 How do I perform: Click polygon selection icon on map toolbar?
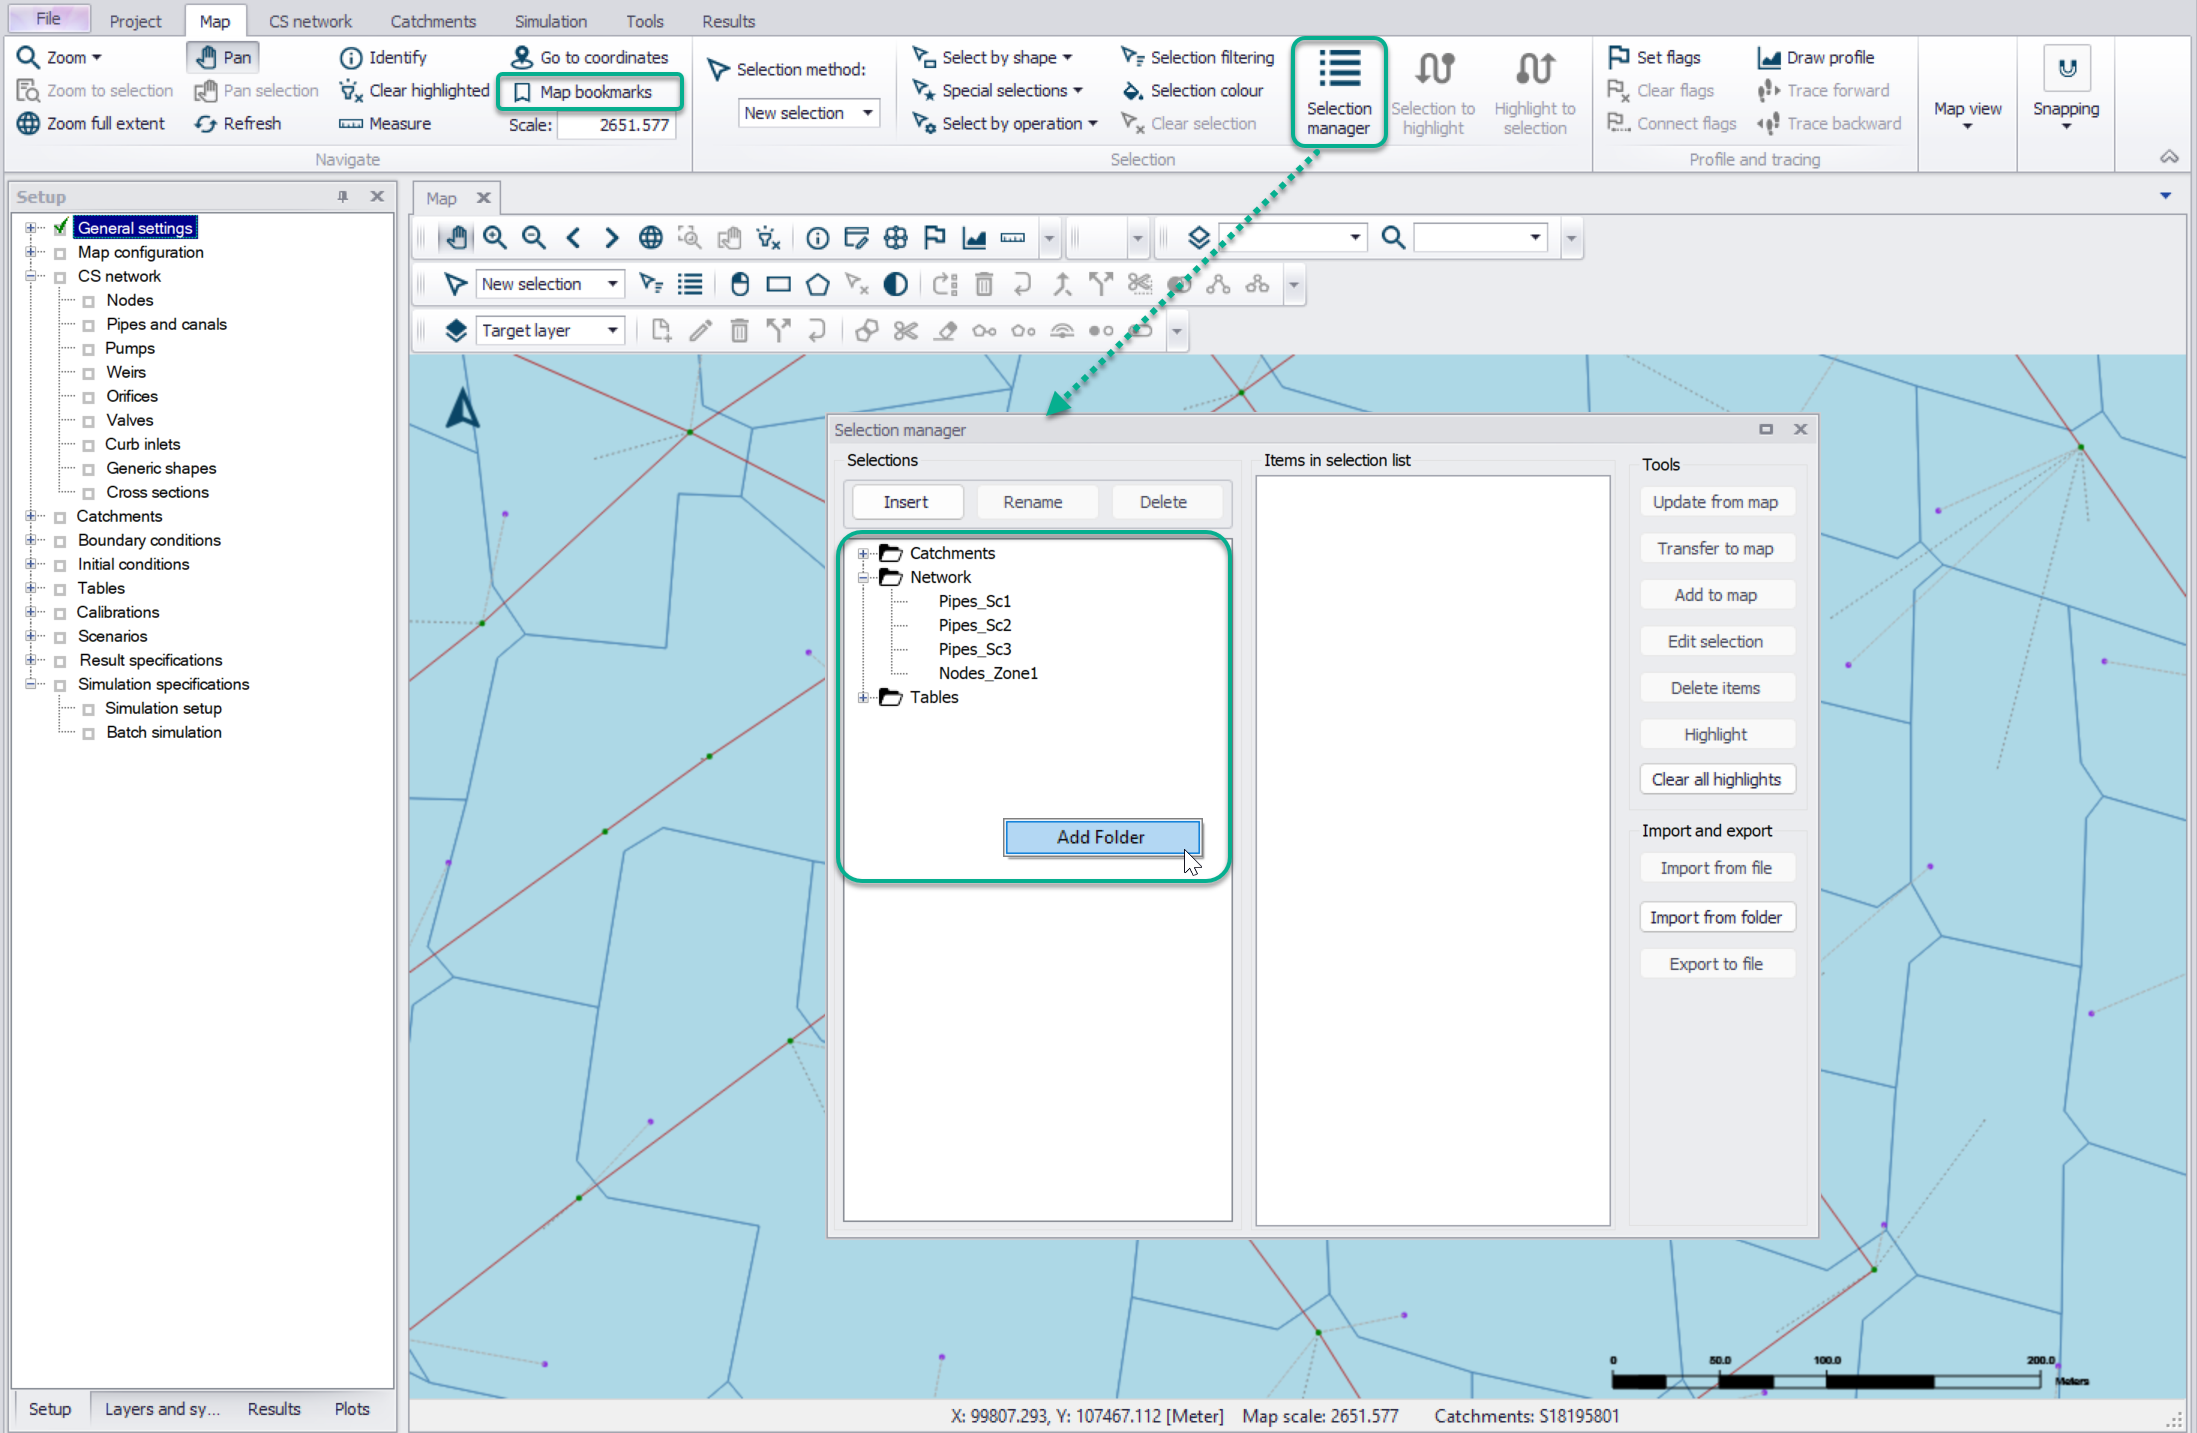click(x=817, y=285)
